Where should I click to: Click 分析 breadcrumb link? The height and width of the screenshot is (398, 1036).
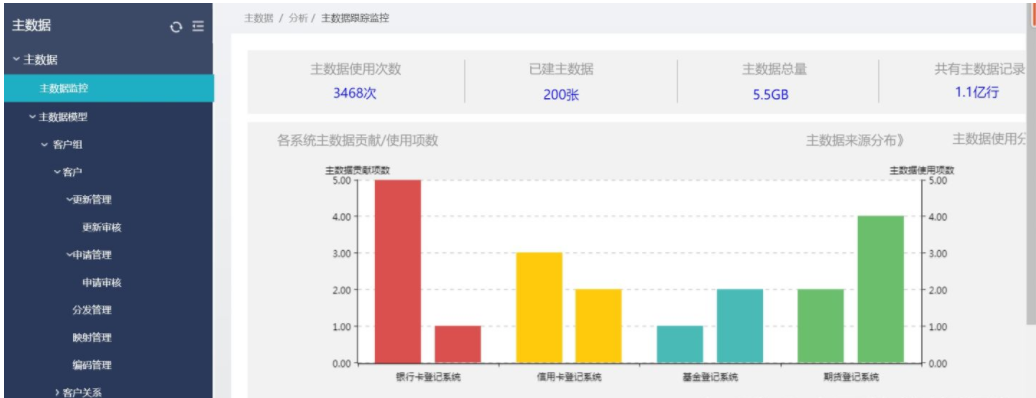[x=298, y=19]
